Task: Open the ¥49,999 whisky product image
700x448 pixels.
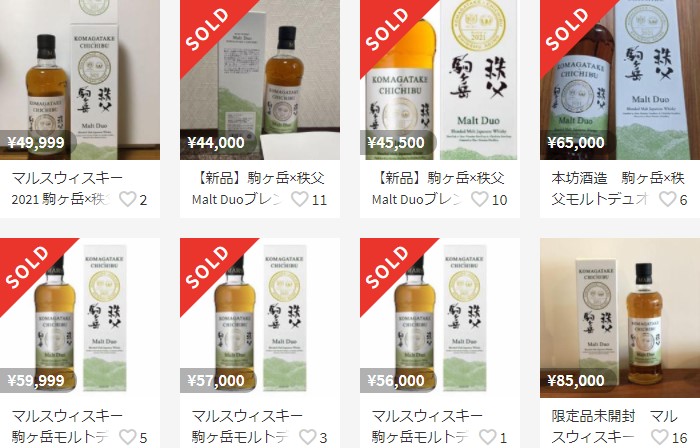Action: coord(80,80)
